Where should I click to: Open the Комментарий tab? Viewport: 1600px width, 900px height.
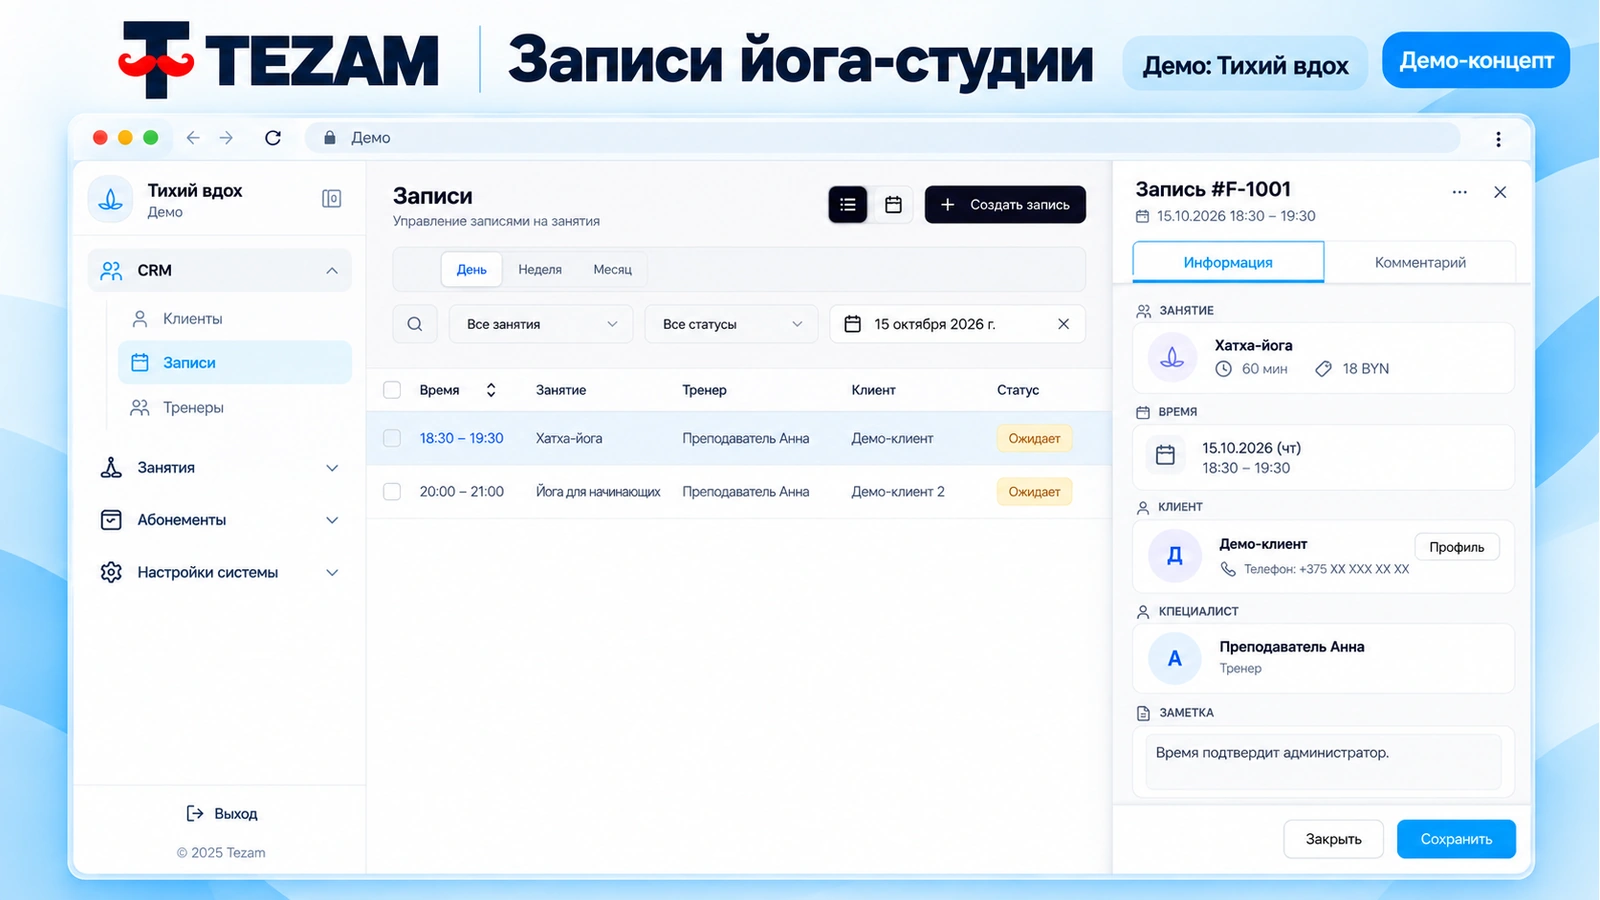coord(1420,262)
